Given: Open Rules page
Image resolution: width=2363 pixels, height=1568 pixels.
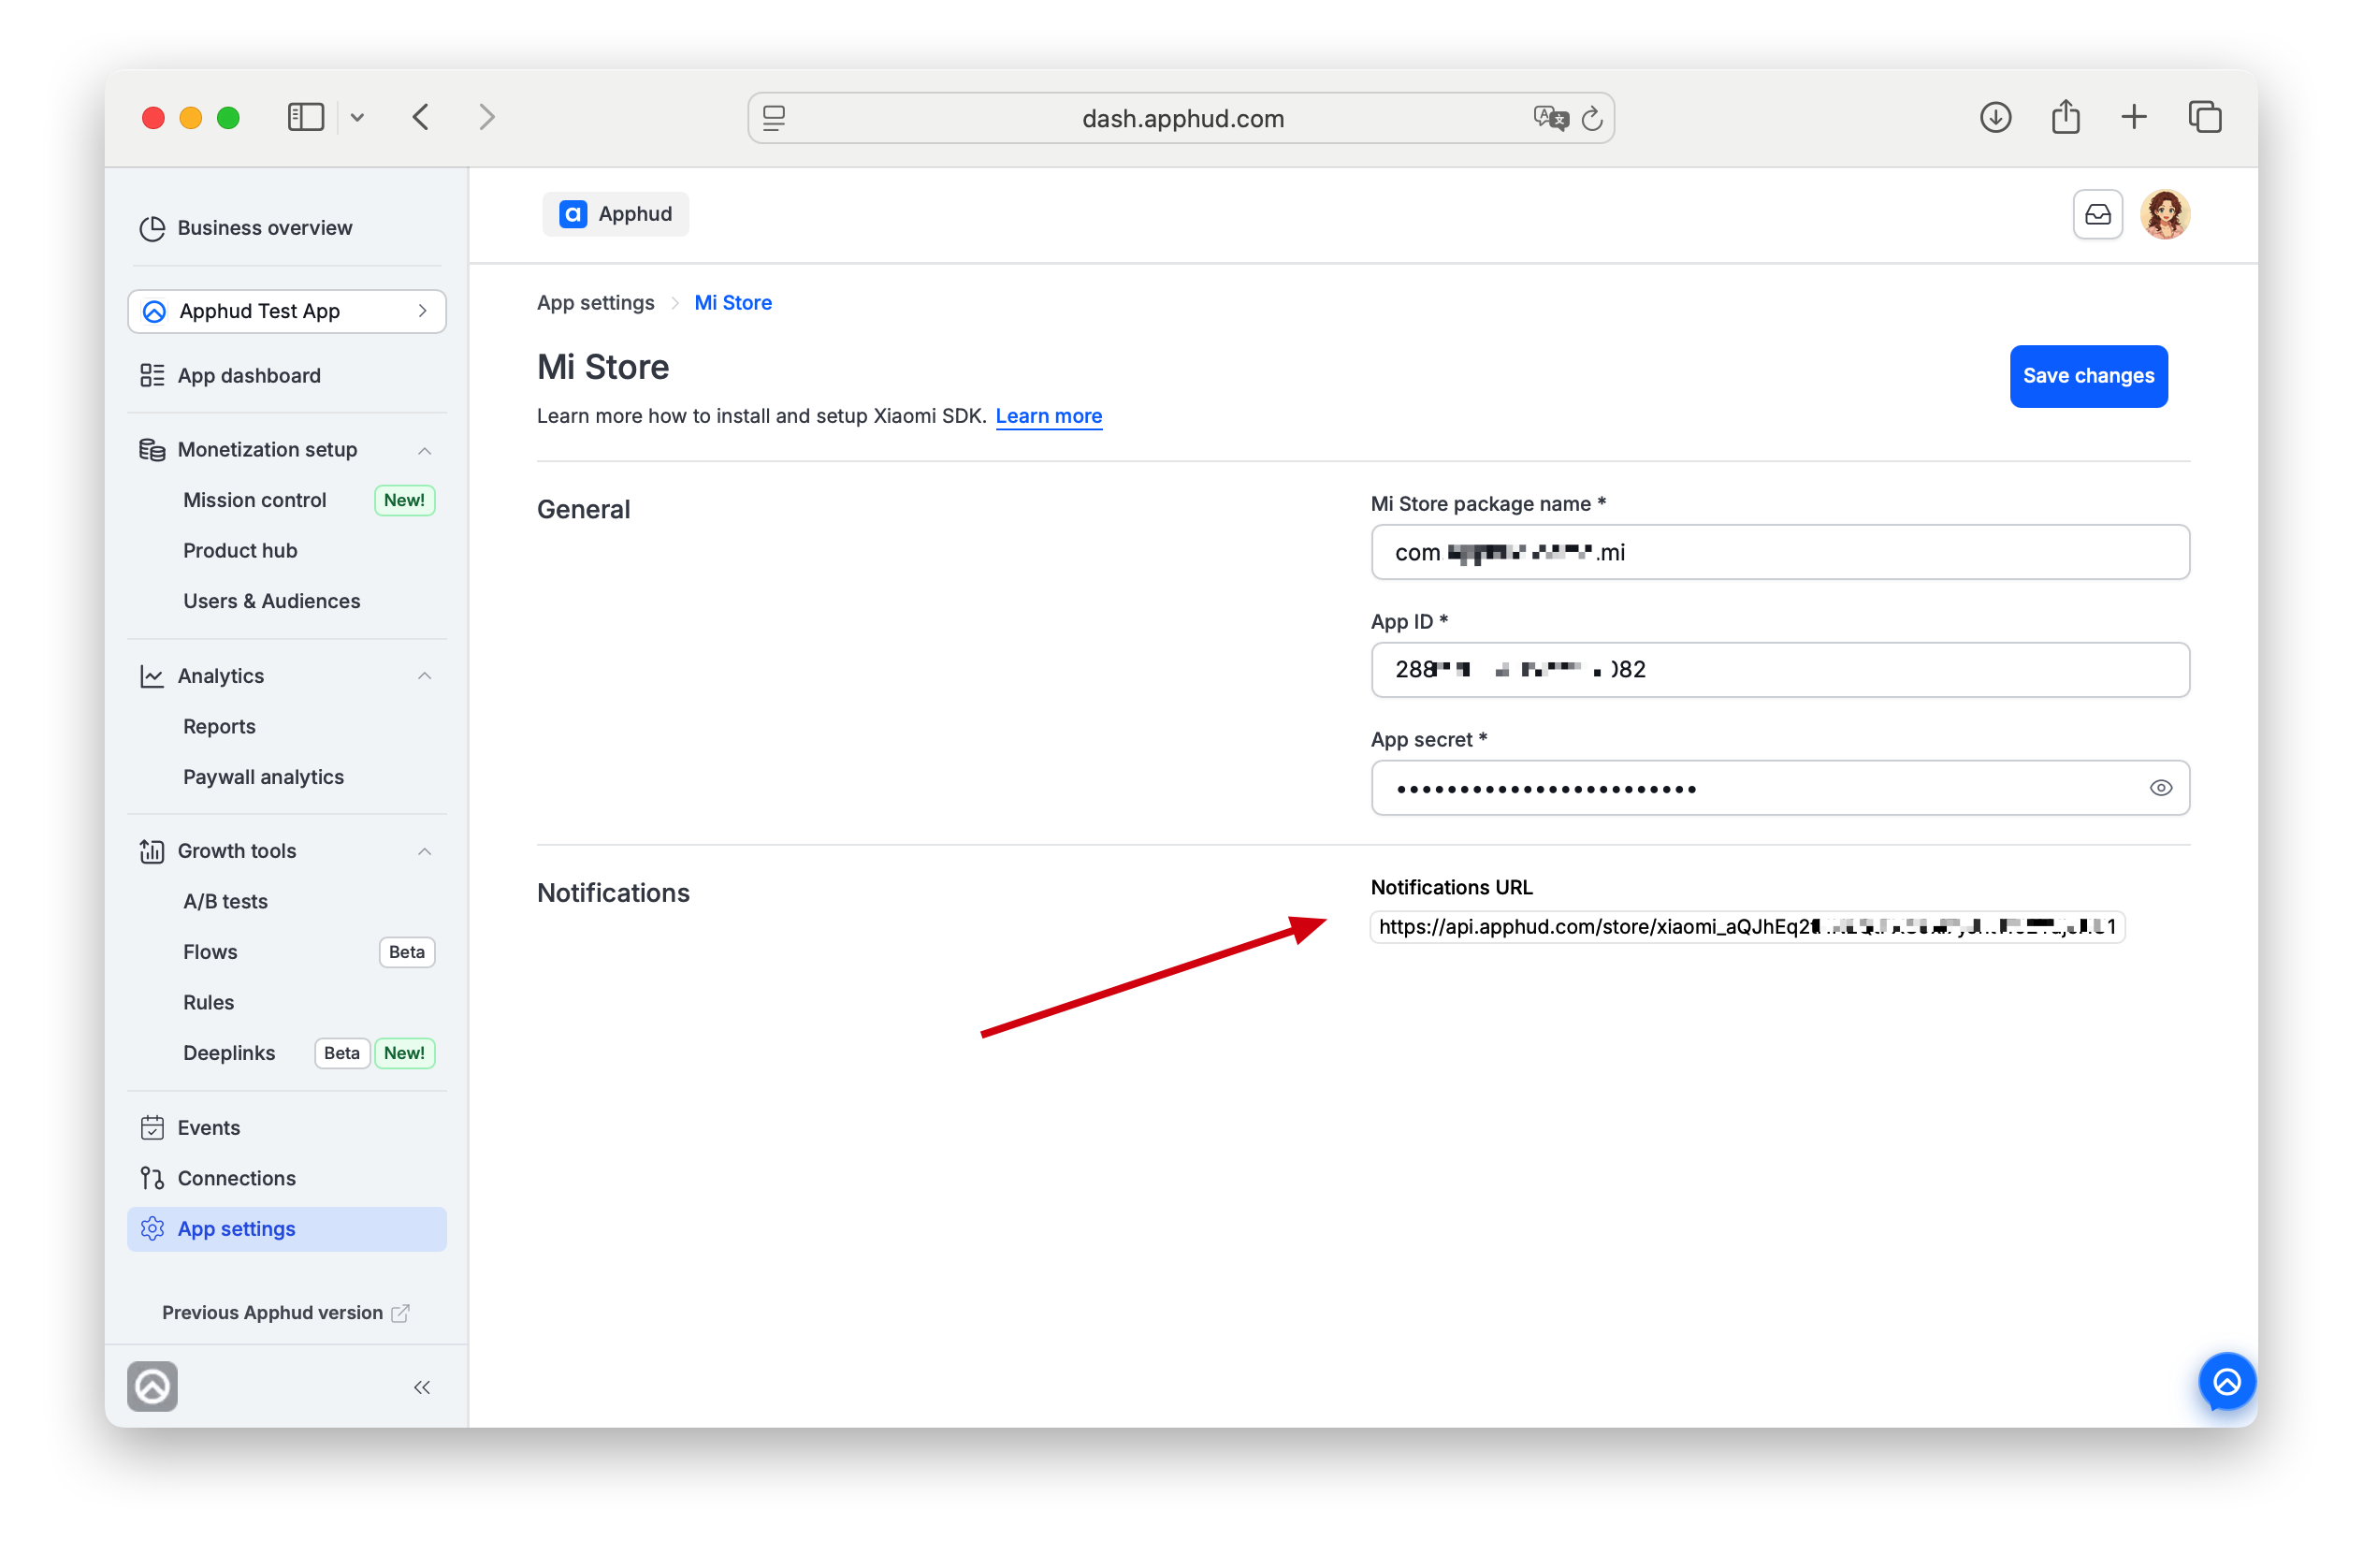Looking at the screenshot, I should 208,1003.
